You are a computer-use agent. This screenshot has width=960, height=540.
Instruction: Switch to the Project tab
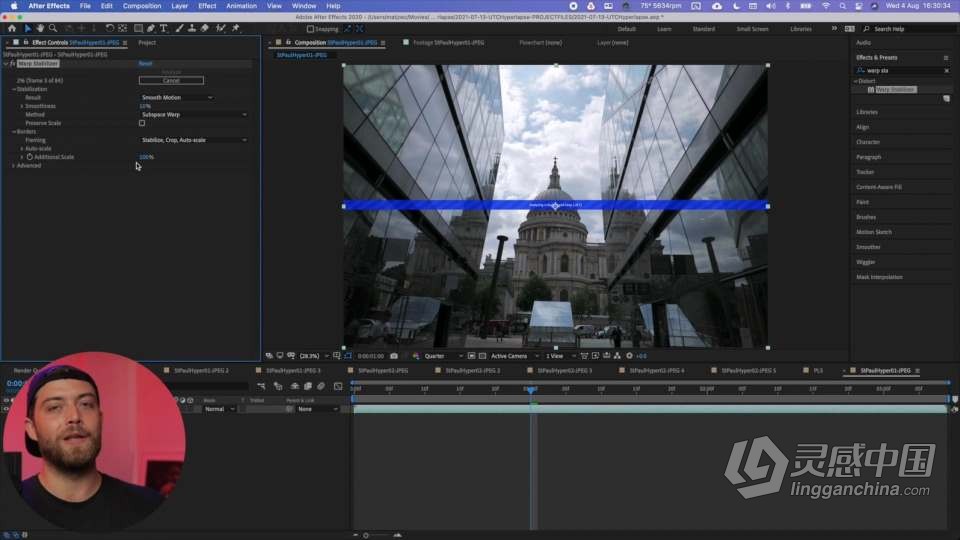pos(147,43)
